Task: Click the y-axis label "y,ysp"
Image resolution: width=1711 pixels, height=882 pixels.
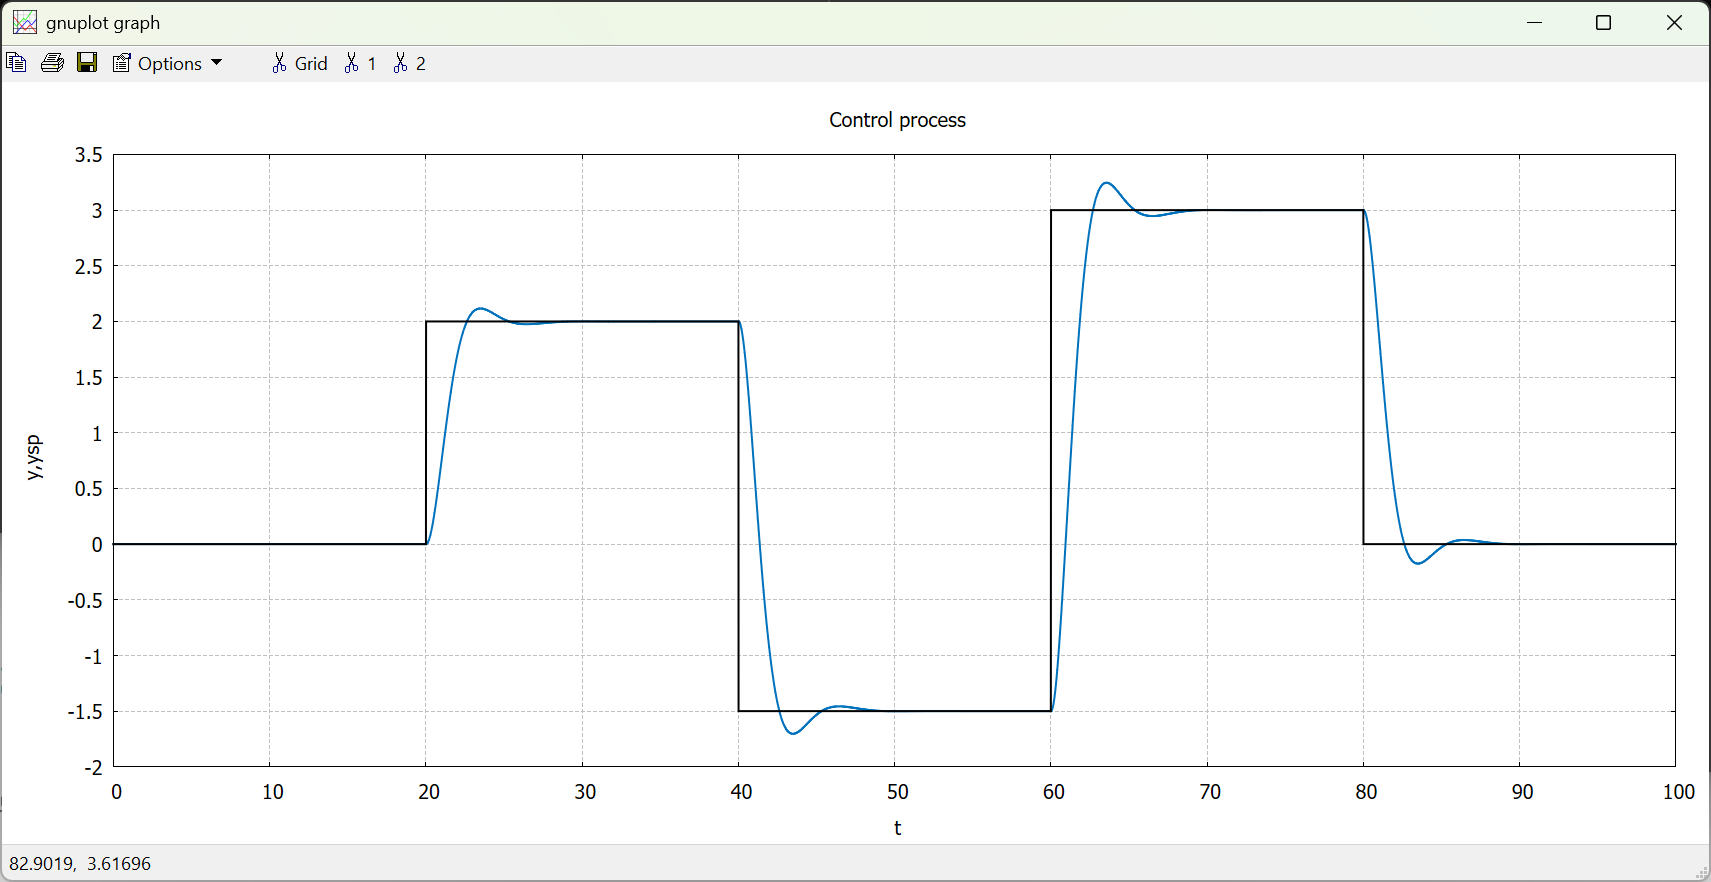Action: click(34, 457)
